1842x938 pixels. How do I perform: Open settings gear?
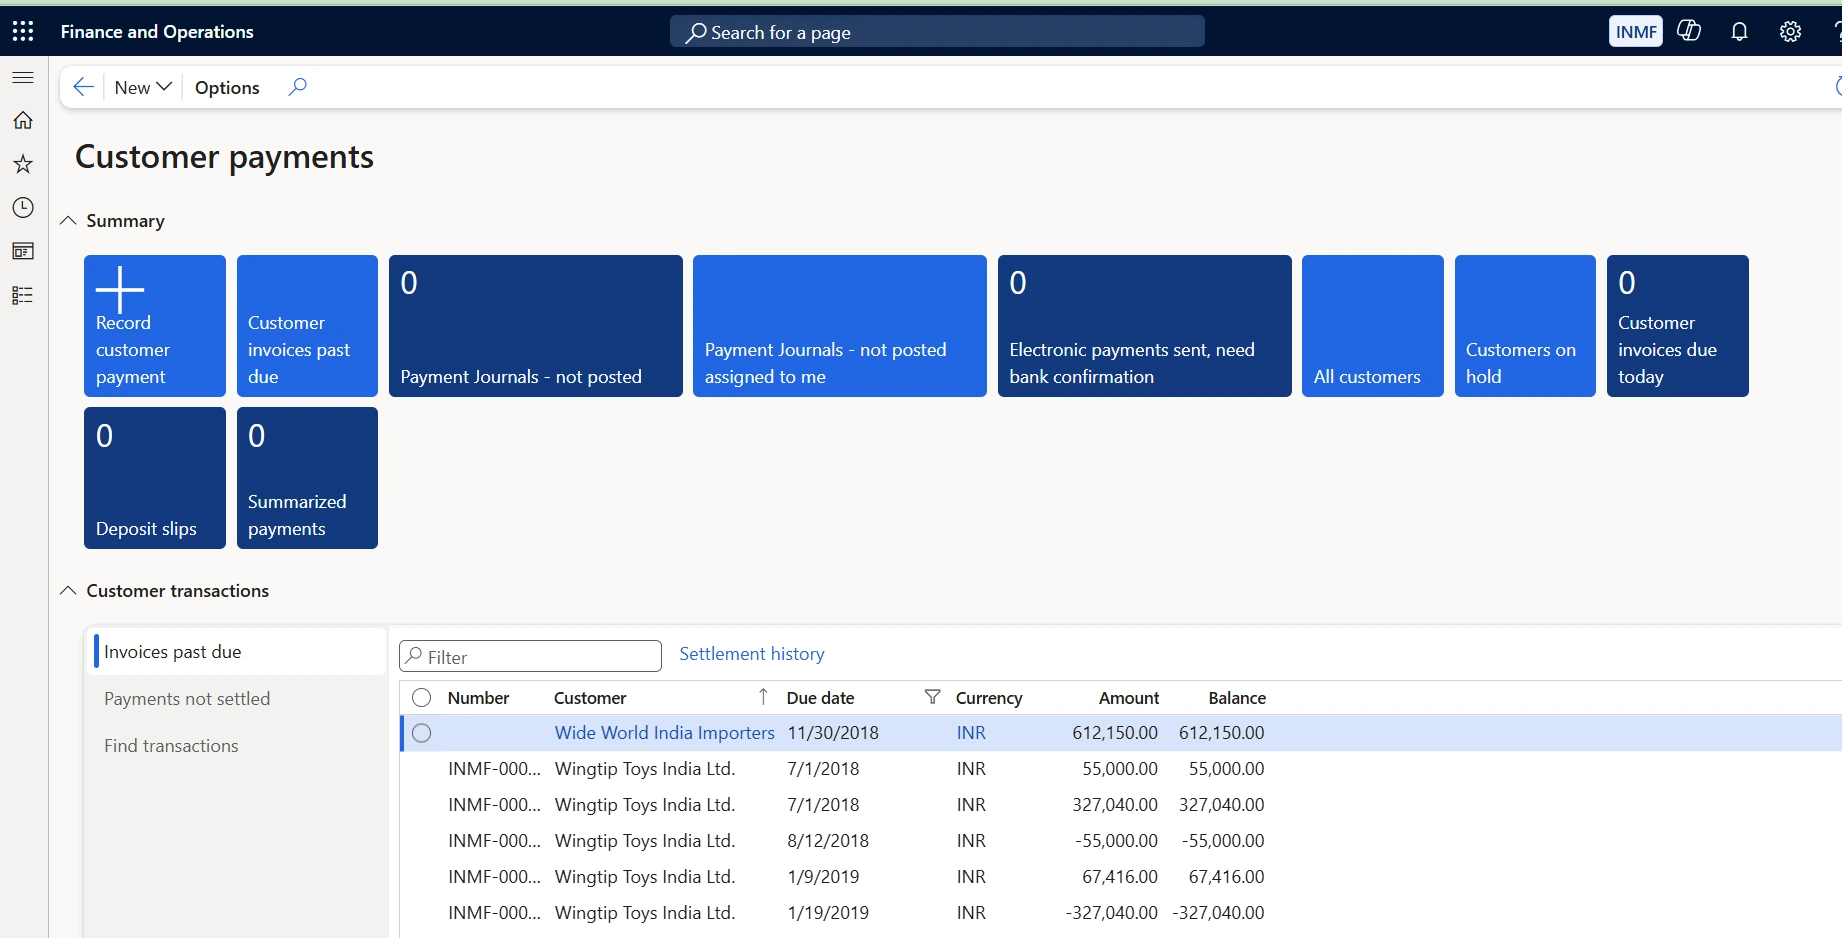tap(1790, 31)
